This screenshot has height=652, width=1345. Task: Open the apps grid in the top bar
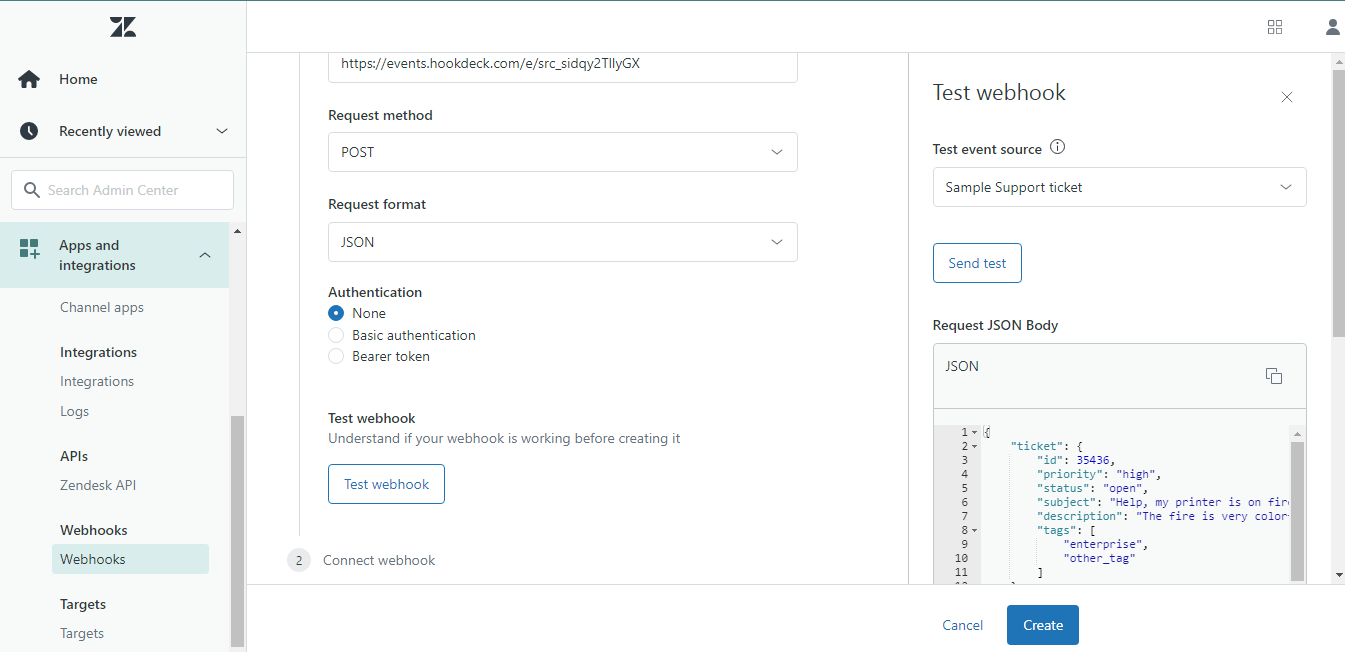[1274, 26]
